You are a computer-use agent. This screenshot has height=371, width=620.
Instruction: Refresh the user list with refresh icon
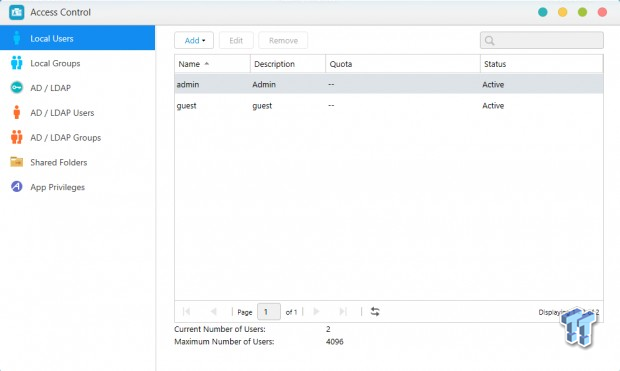375,312
